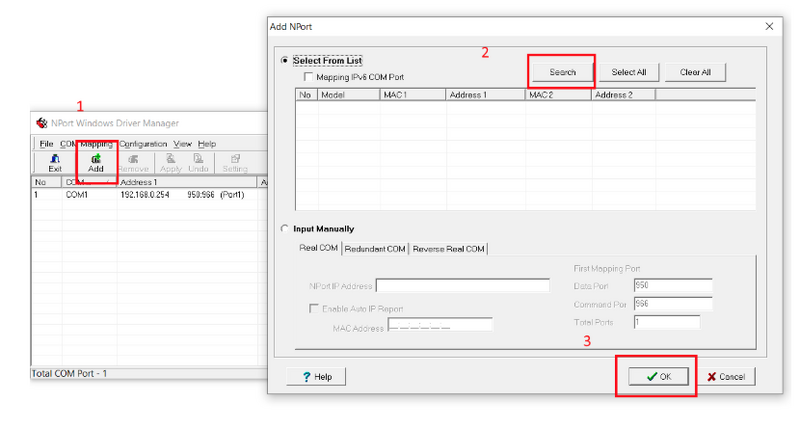Select the COM1 row in the port list
Image resolution: width=800 pixels, height=429 pixels.
(x=148, y=195)
